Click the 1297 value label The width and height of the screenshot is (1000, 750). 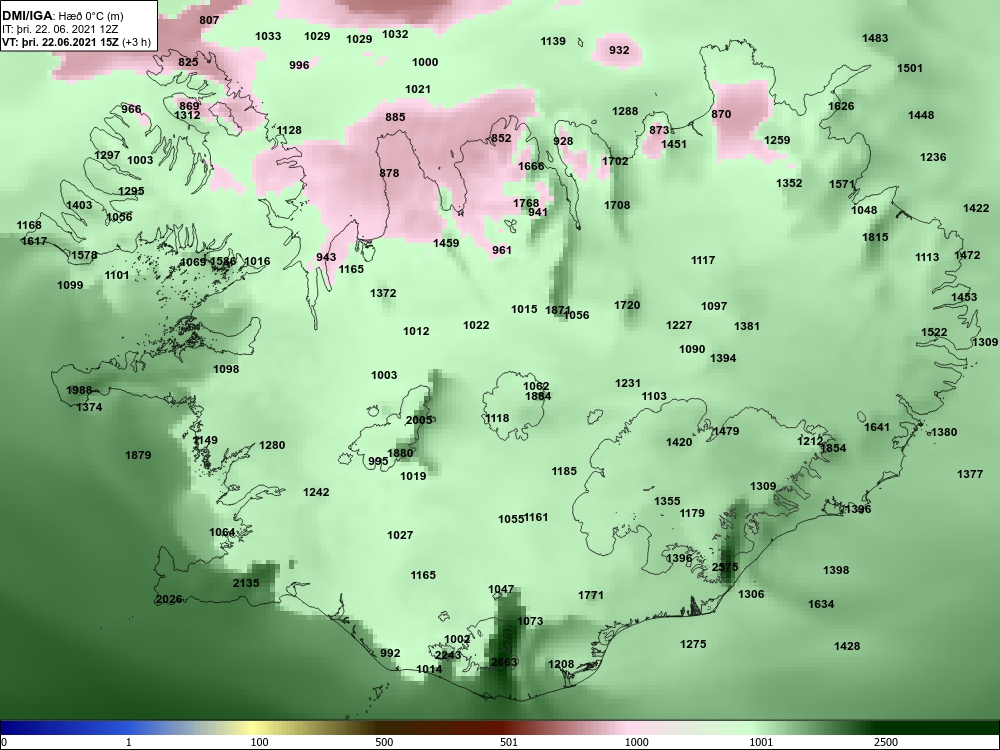click(107, 155)
